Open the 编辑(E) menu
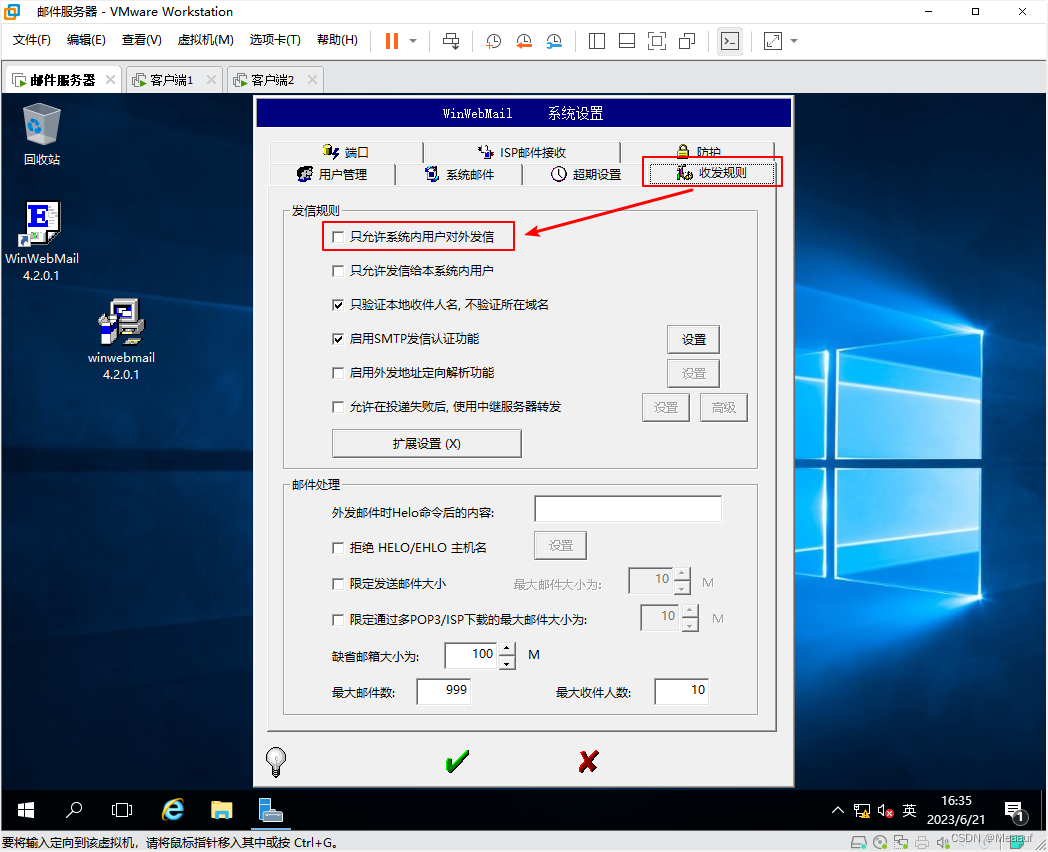The image size is (1048, 852). [x=86, y=40]
